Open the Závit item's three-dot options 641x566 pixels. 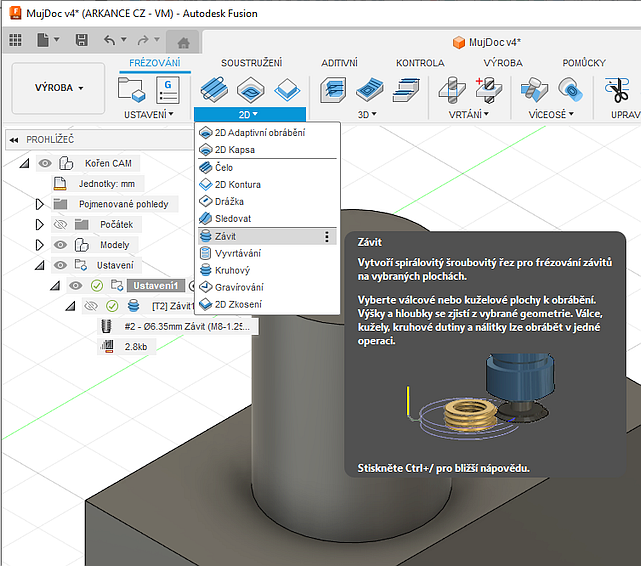tap(326, 237)
